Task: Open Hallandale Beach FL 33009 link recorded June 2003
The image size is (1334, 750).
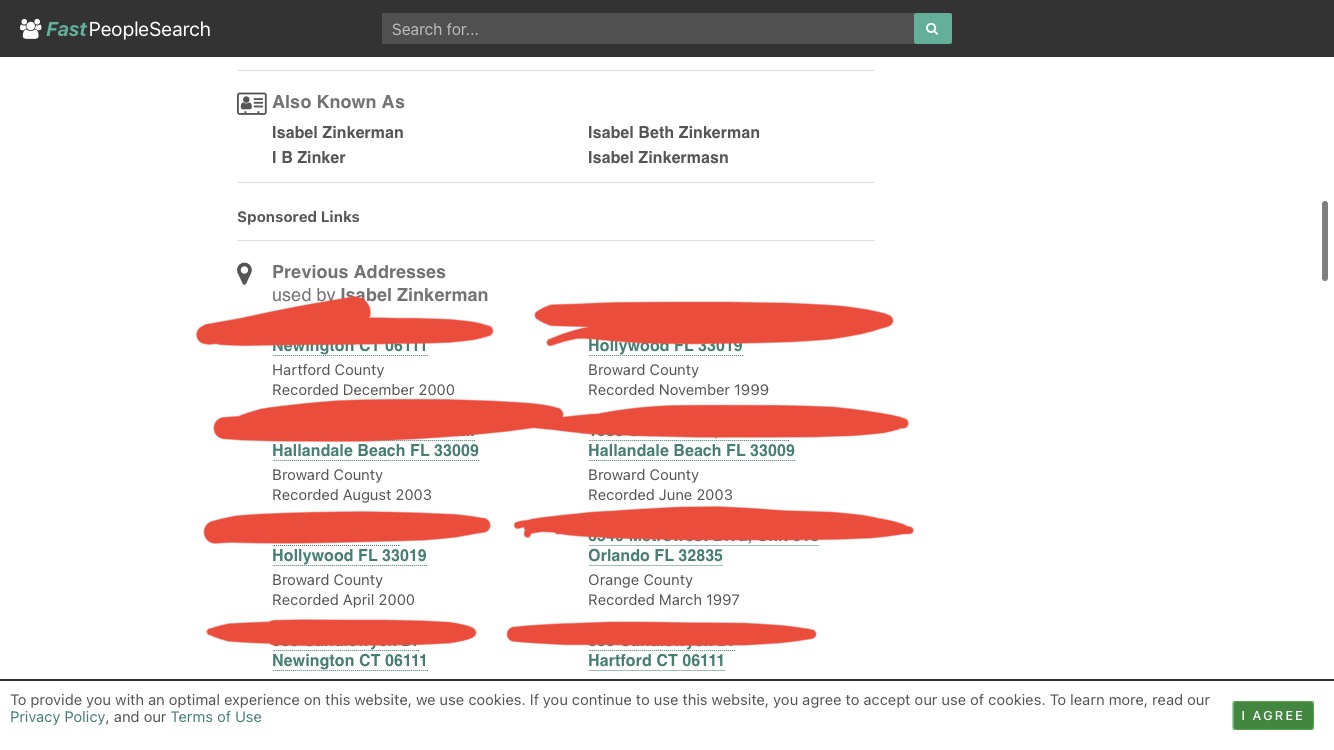Action: coord(691,451)
